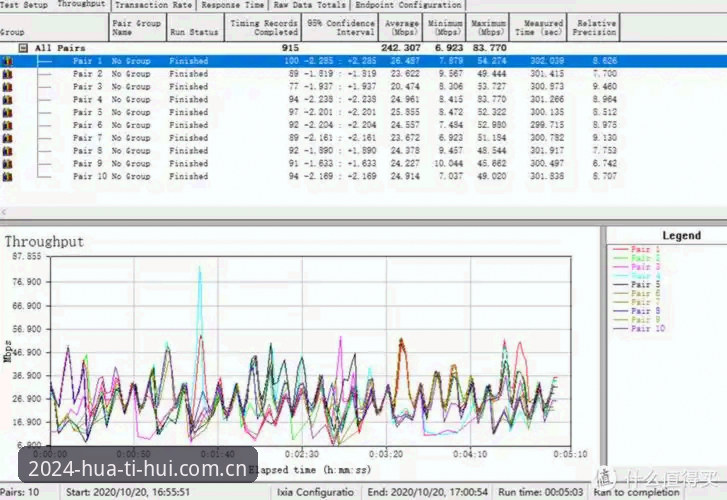Click Pair 8 legend entry

coord(637,311)
